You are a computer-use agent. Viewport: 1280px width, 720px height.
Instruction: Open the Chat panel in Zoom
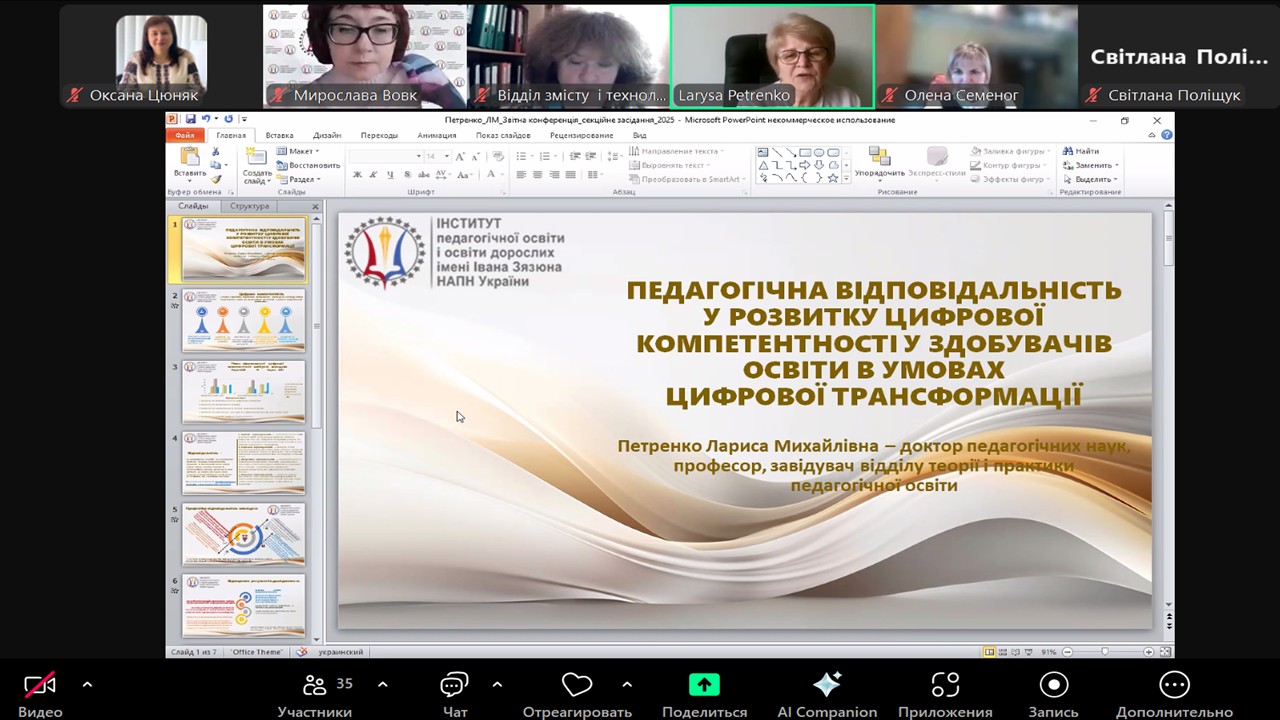coord(454,686)
